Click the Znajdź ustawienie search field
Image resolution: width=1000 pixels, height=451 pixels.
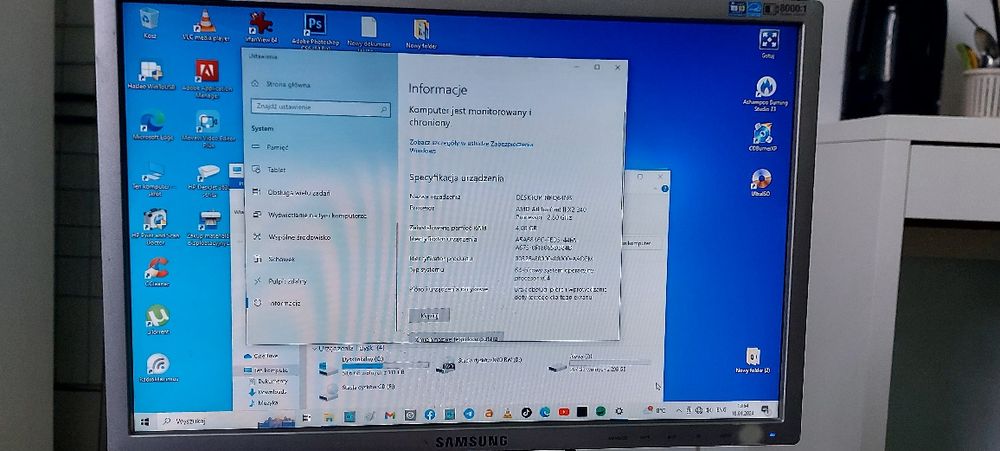click(320, 108)
